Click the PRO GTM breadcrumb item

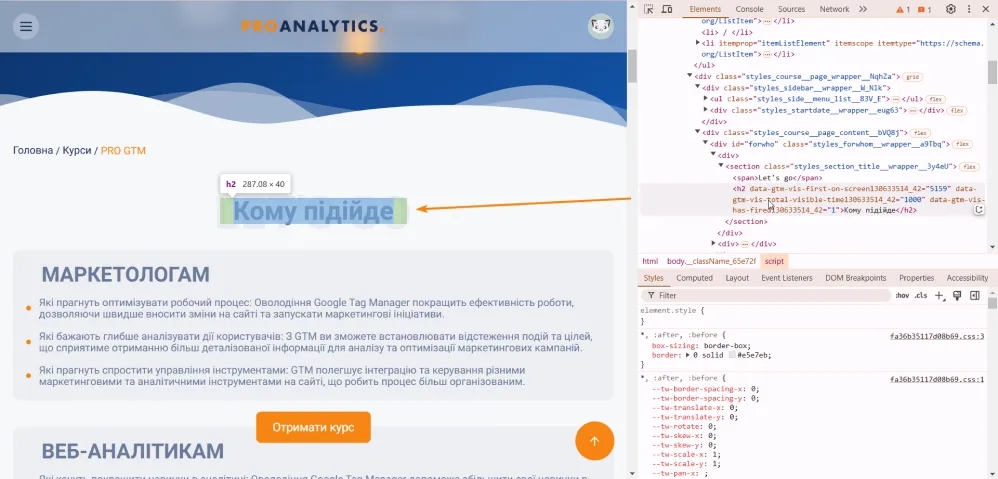tap(123, 151)
